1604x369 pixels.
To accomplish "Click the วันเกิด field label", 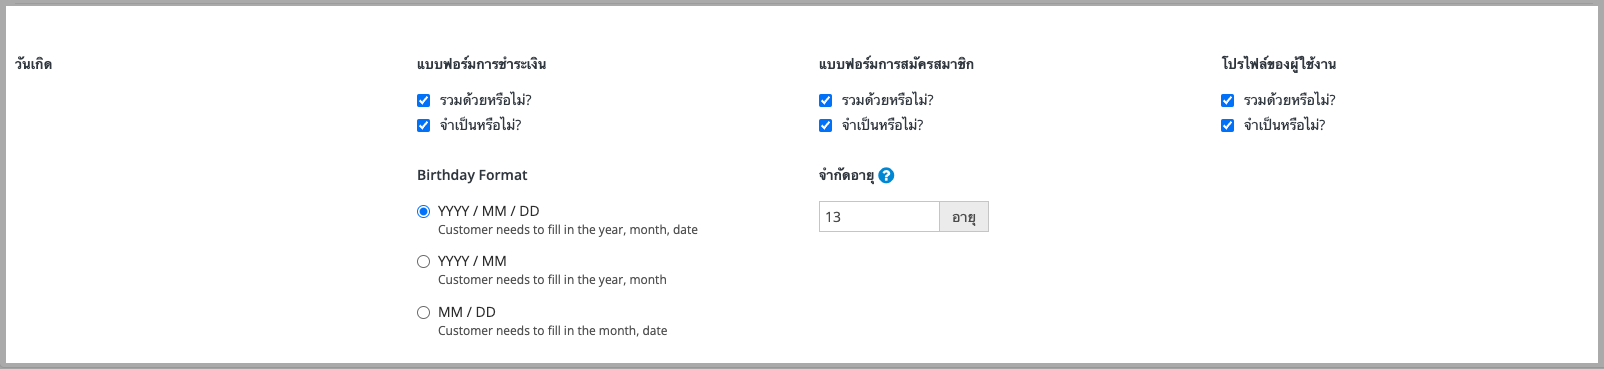I will click(x=33, y=64).
